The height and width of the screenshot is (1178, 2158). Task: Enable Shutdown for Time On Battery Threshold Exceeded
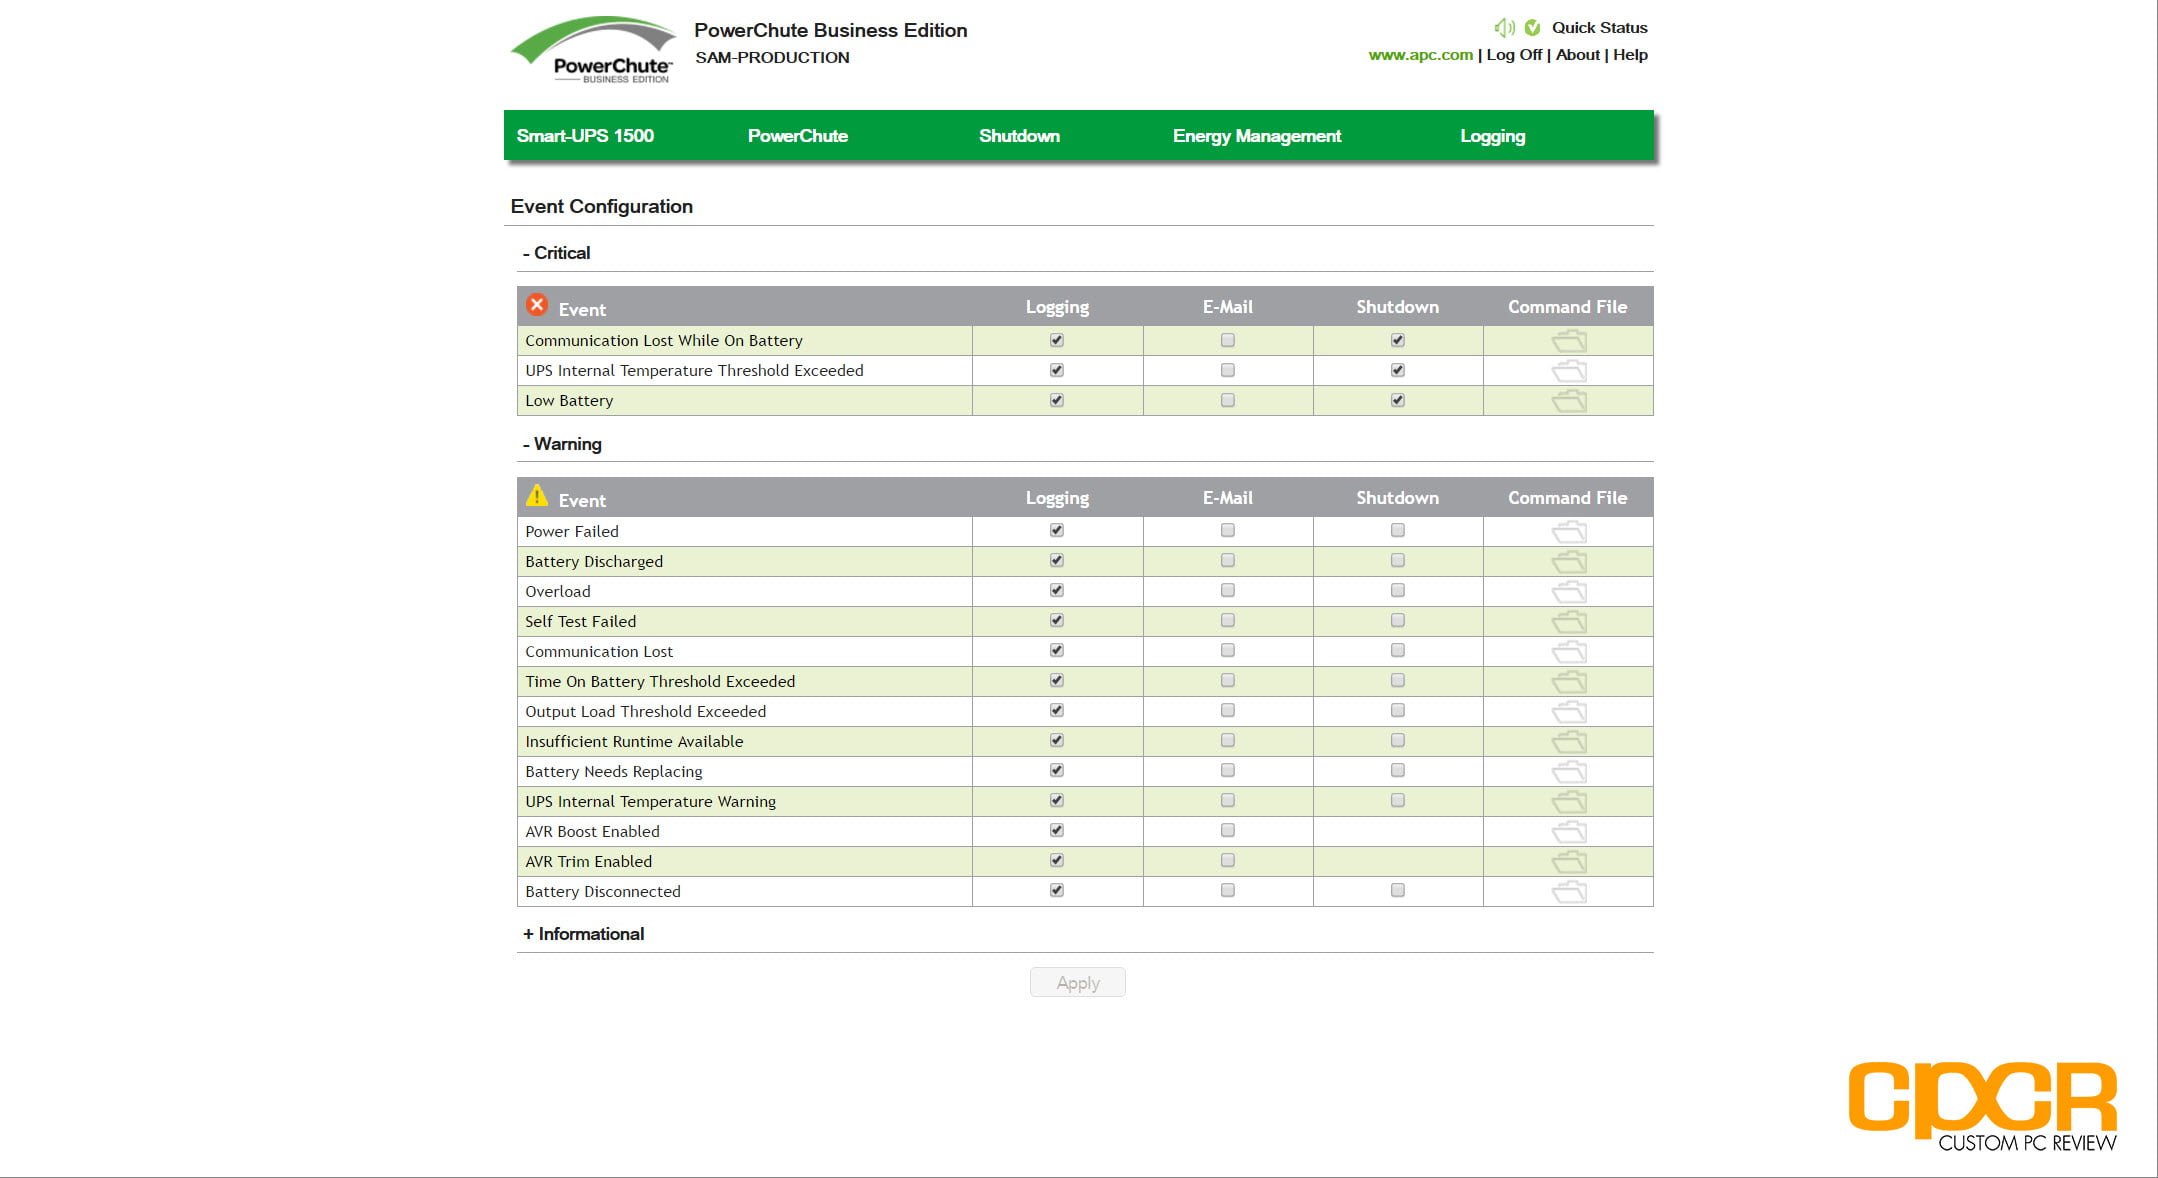pyautogui.click(x=1398, y=680)
